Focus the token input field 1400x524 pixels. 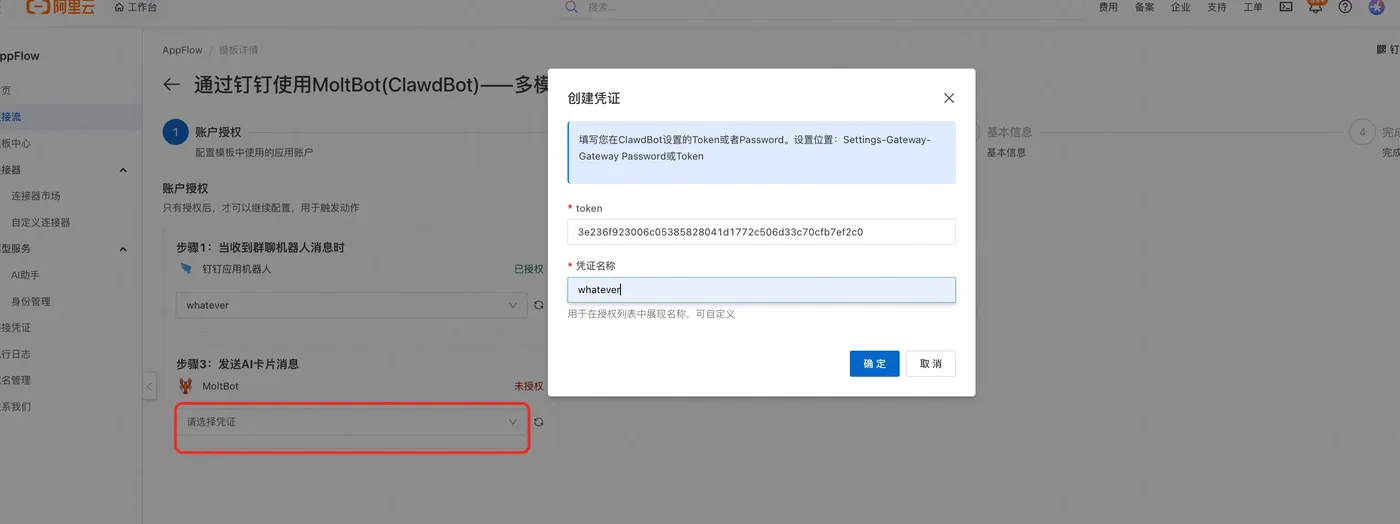click(761, 232)
